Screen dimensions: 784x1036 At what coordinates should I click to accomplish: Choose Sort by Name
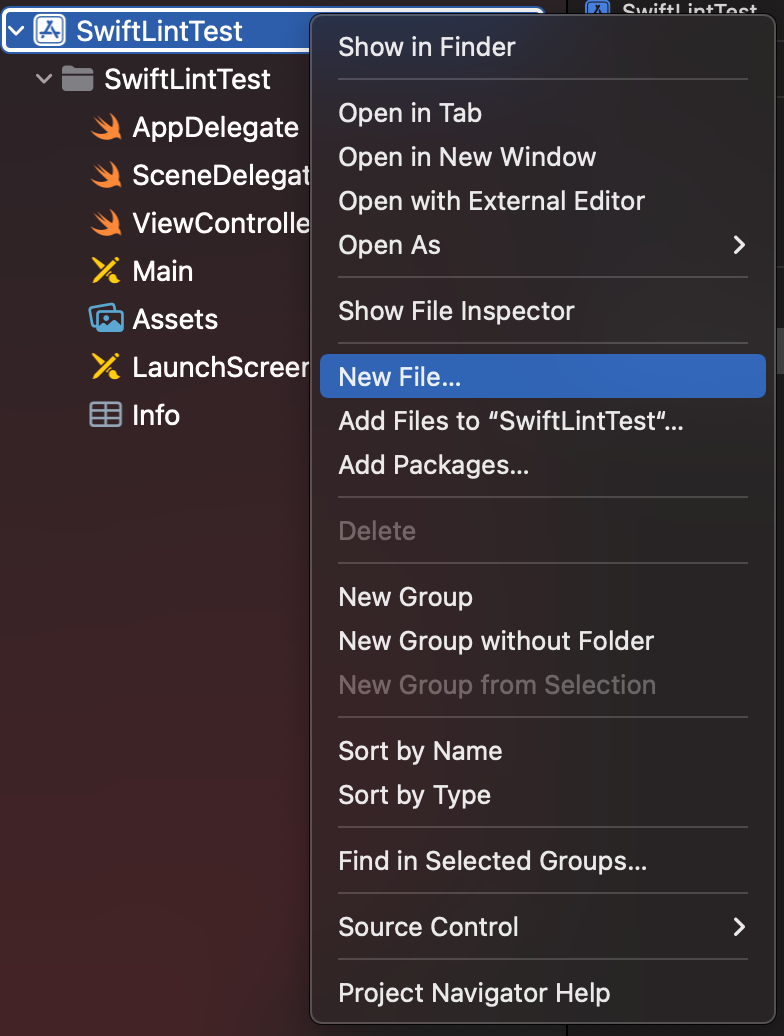pos(542,751)
